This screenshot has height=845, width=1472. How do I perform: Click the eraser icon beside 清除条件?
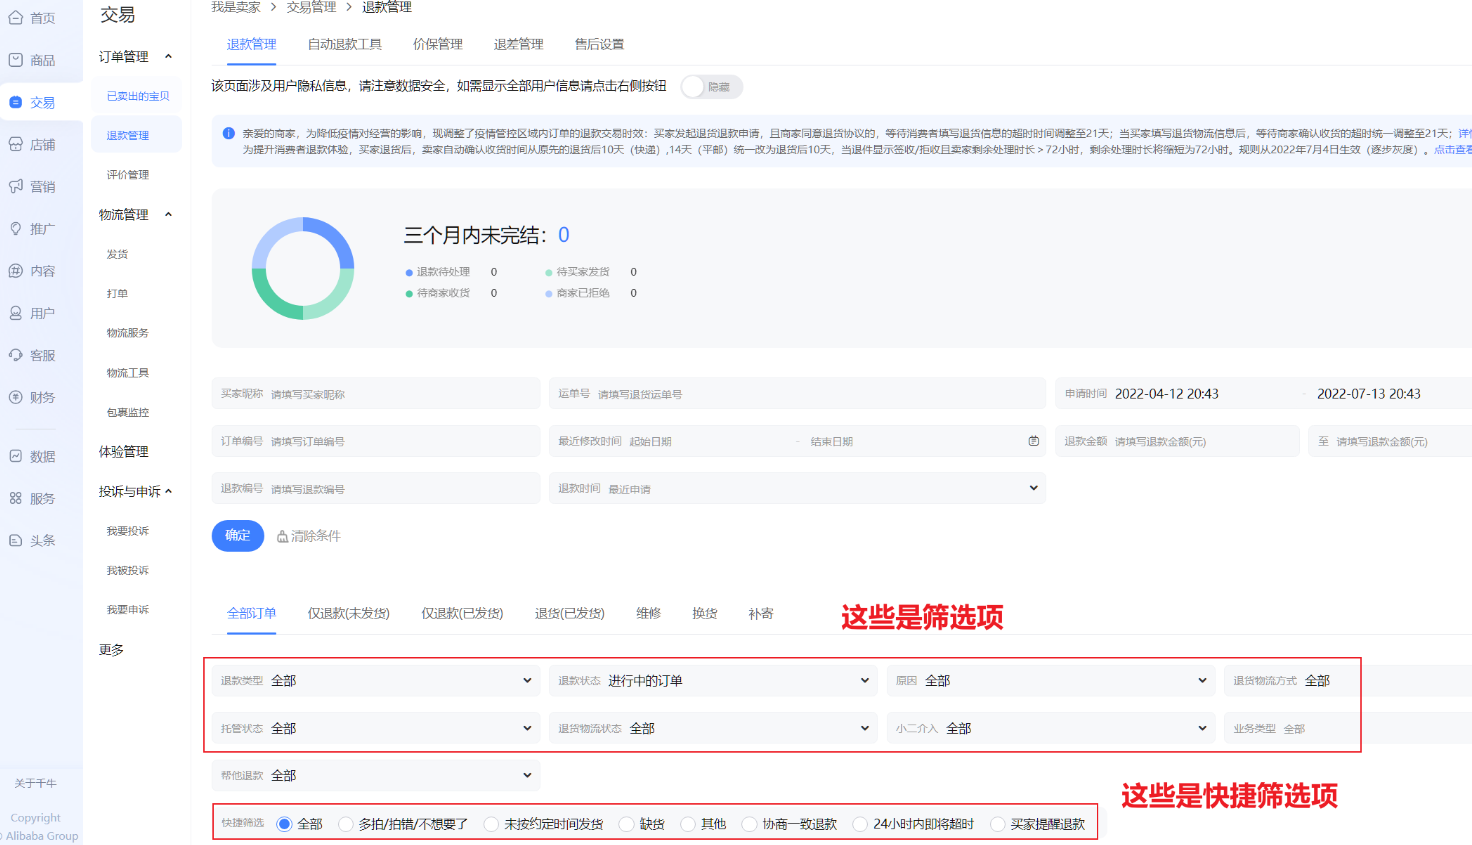click(x=282, y=537)
